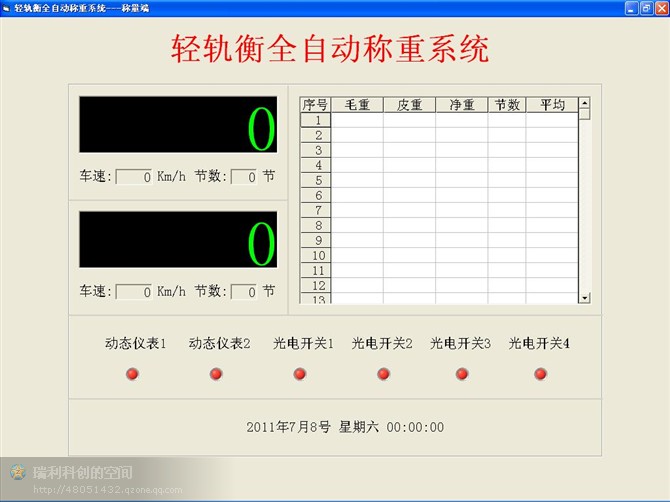Click the 动态仪表1 red indicator light
The image size is (670, 502).
[x=132, y=374]
